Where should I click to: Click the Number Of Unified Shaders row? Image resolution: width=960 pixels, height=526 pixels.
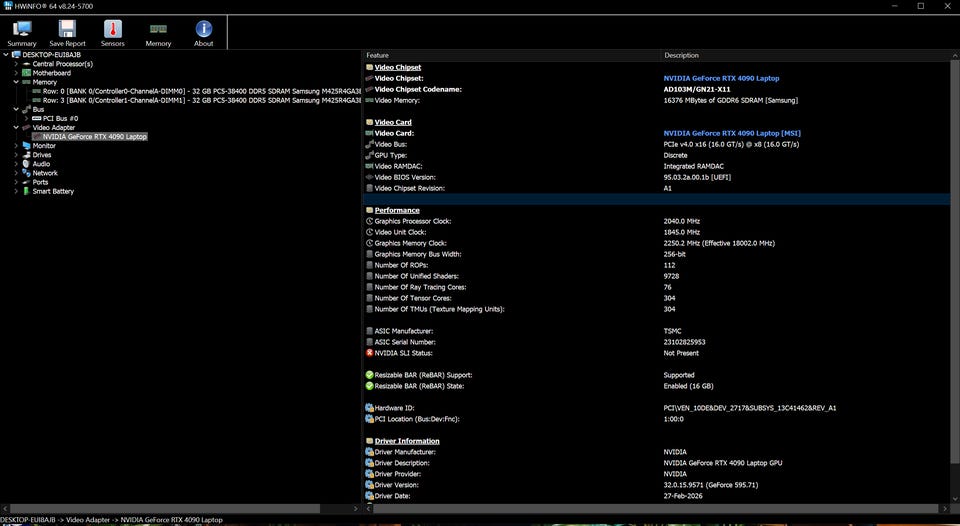pos(656,276)
